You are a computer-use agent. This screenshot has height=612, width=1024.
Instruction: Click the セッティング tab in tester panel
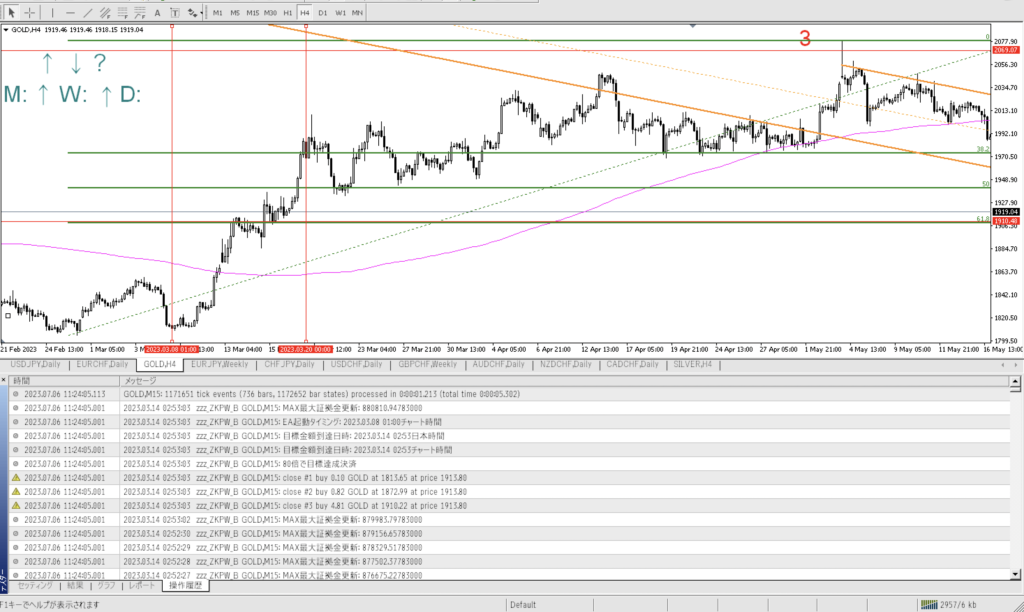35,585
